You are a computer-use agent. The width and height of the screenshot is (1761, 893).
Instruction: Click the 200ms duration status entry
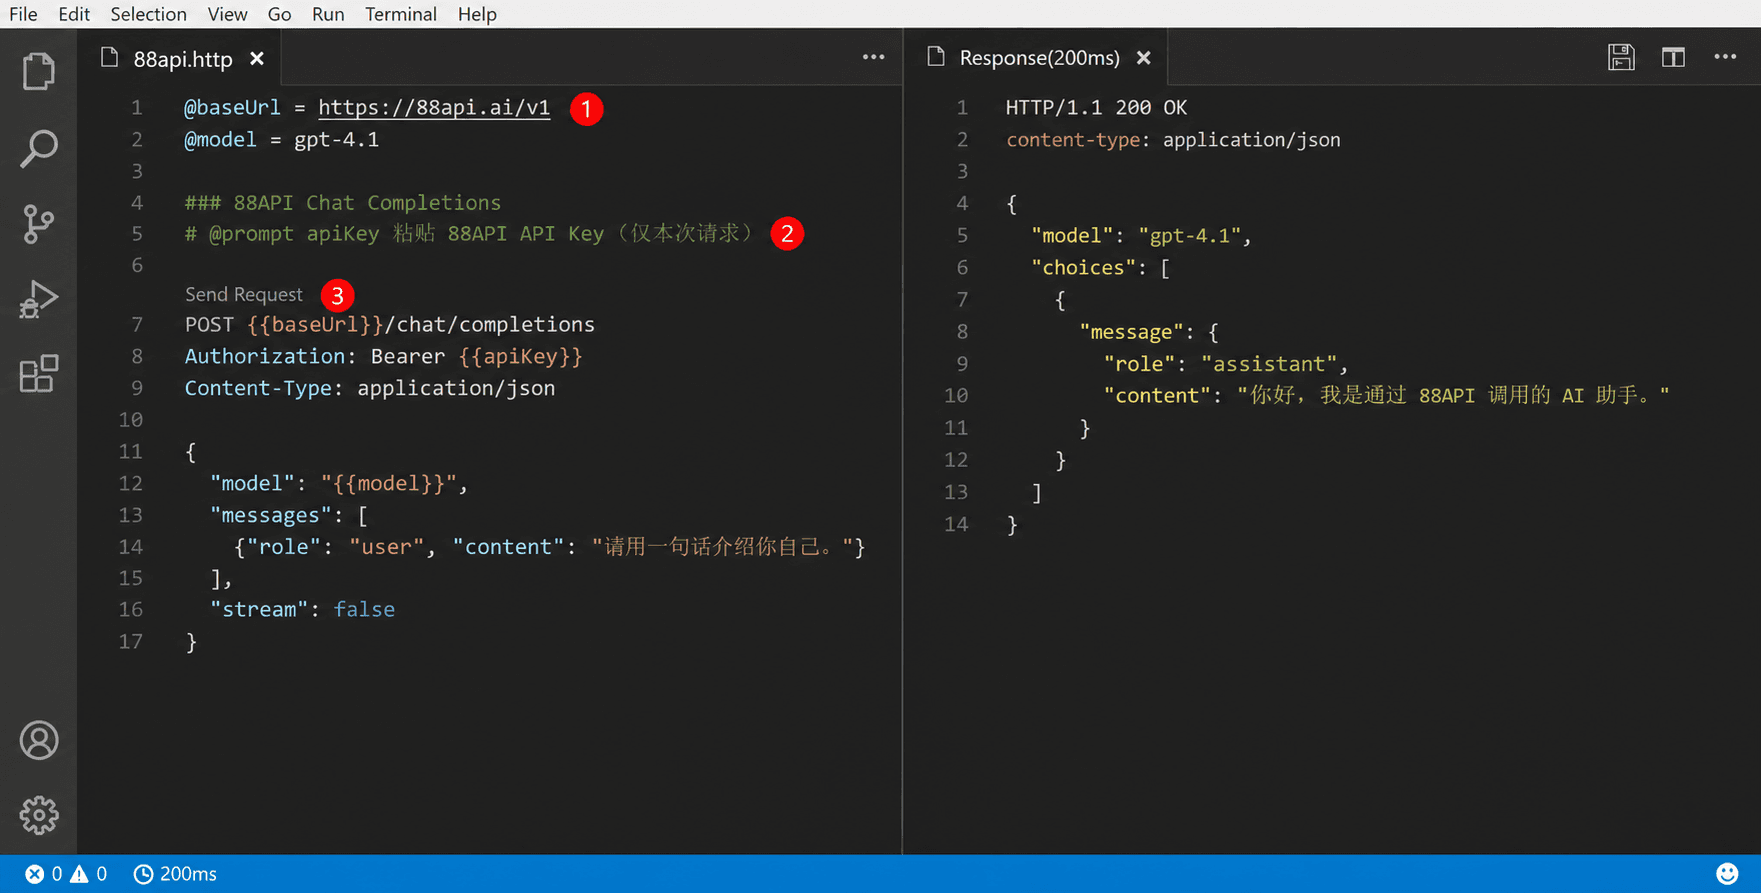pos(175,874)
